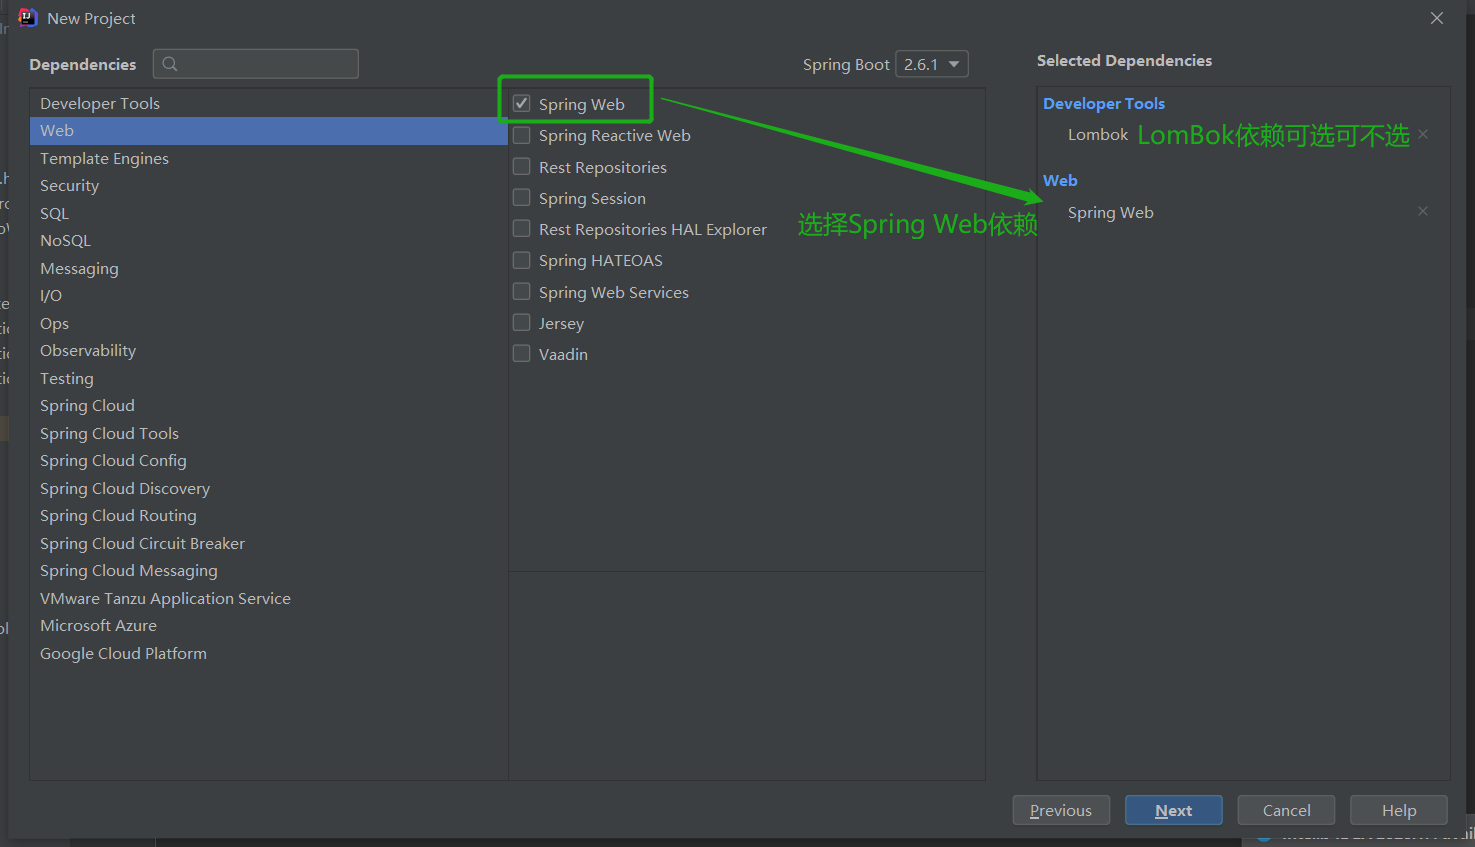Viewport: 1475px width, 847px height.
Task: Choose VMware Tanzu Application Service
Action: 269,598
